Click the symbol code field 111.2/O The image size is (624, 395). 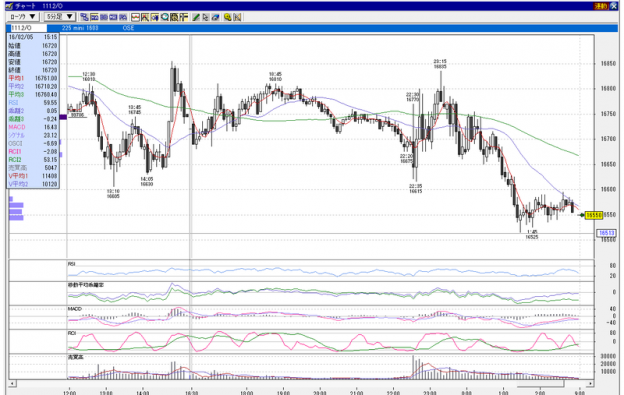point(27,28)
